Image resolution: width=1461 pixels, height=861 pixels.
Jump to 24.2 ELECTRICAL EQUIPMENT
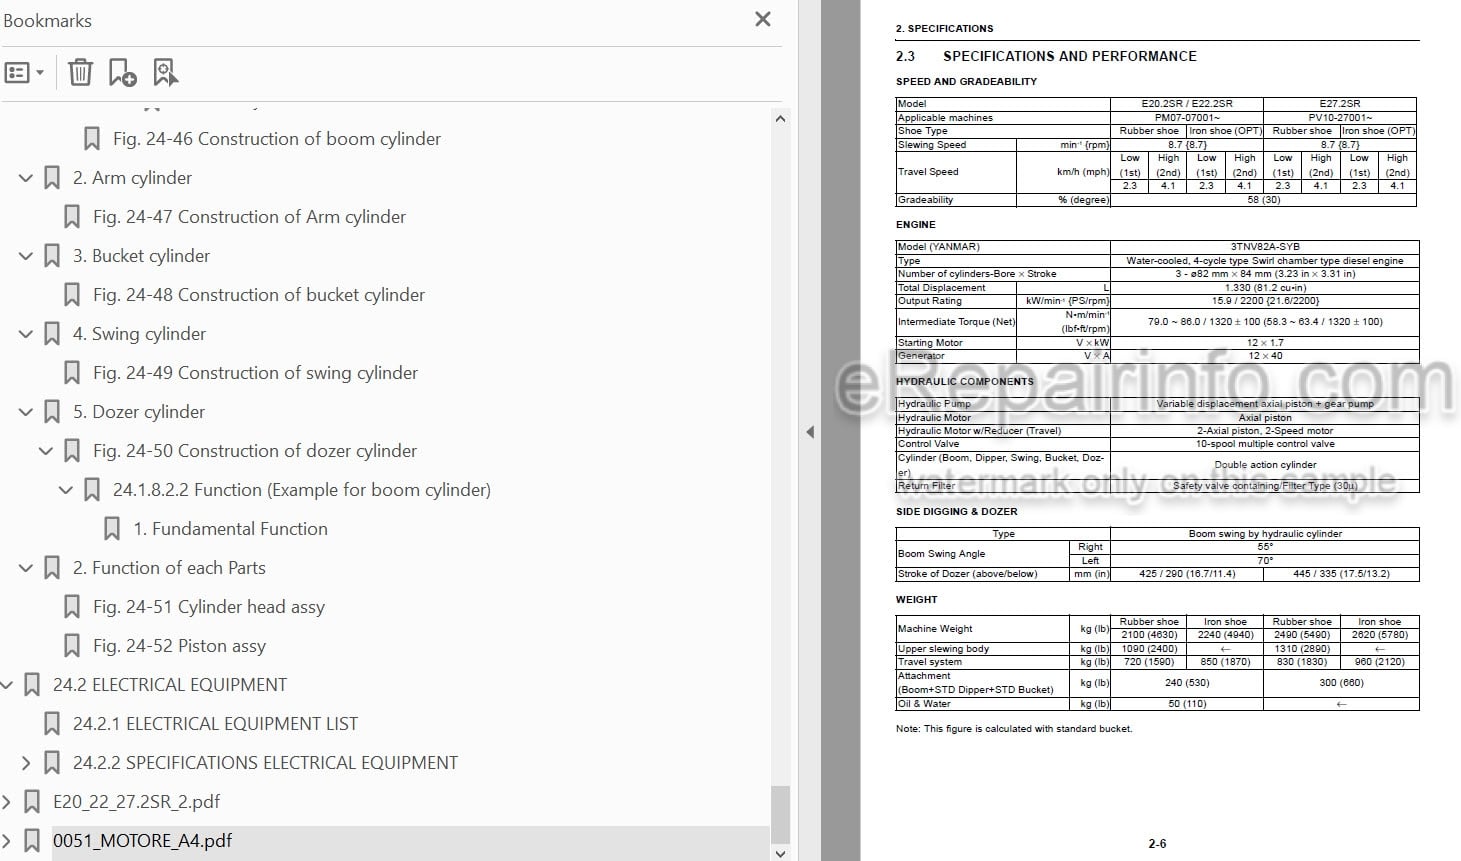coord(170,684)
